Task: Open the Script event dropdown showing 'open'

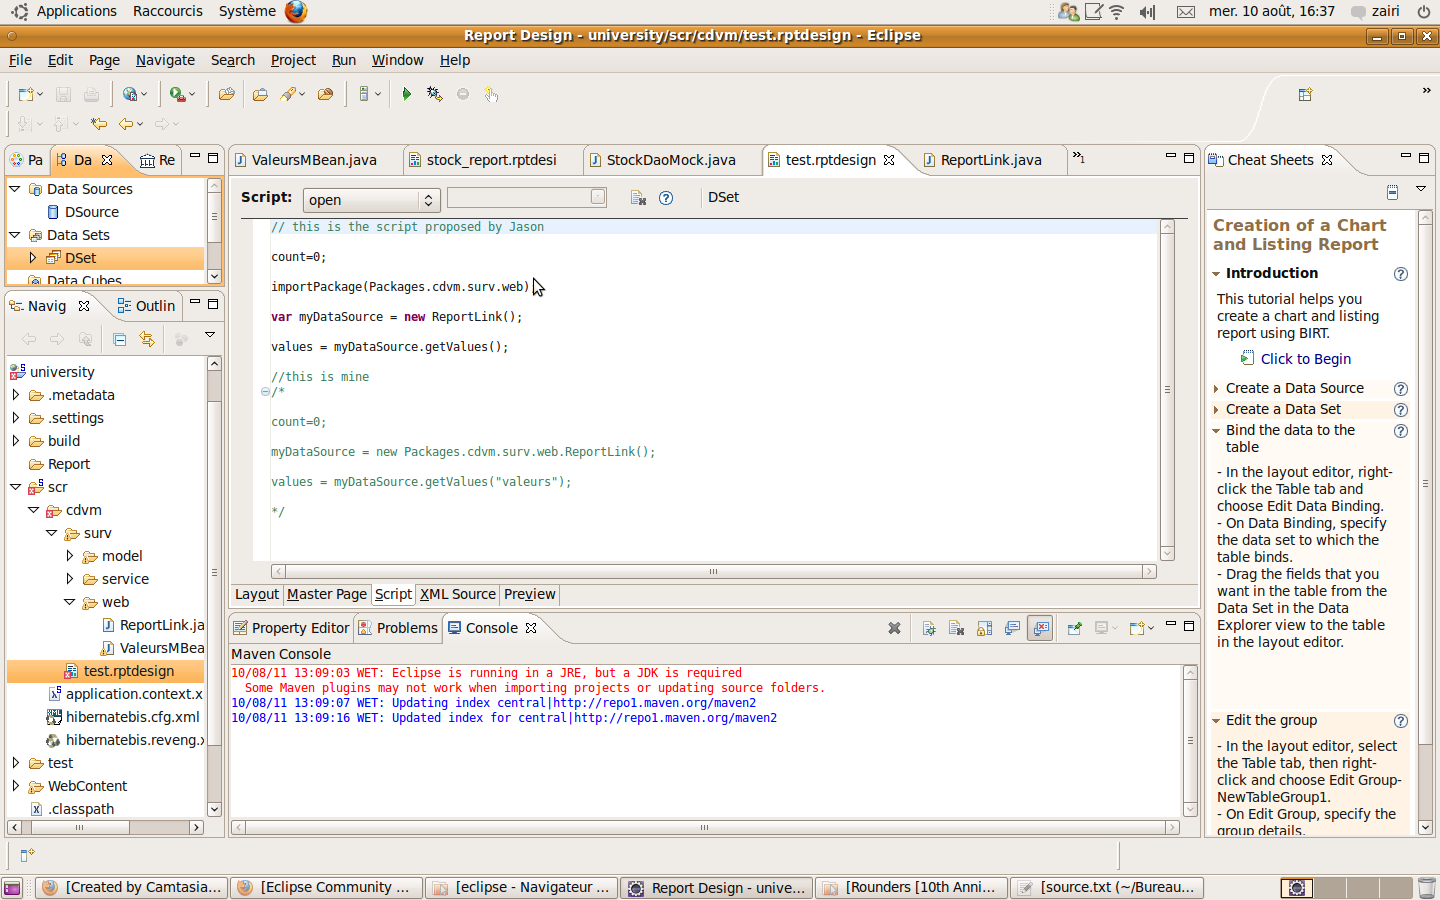Action: (371, 200)
